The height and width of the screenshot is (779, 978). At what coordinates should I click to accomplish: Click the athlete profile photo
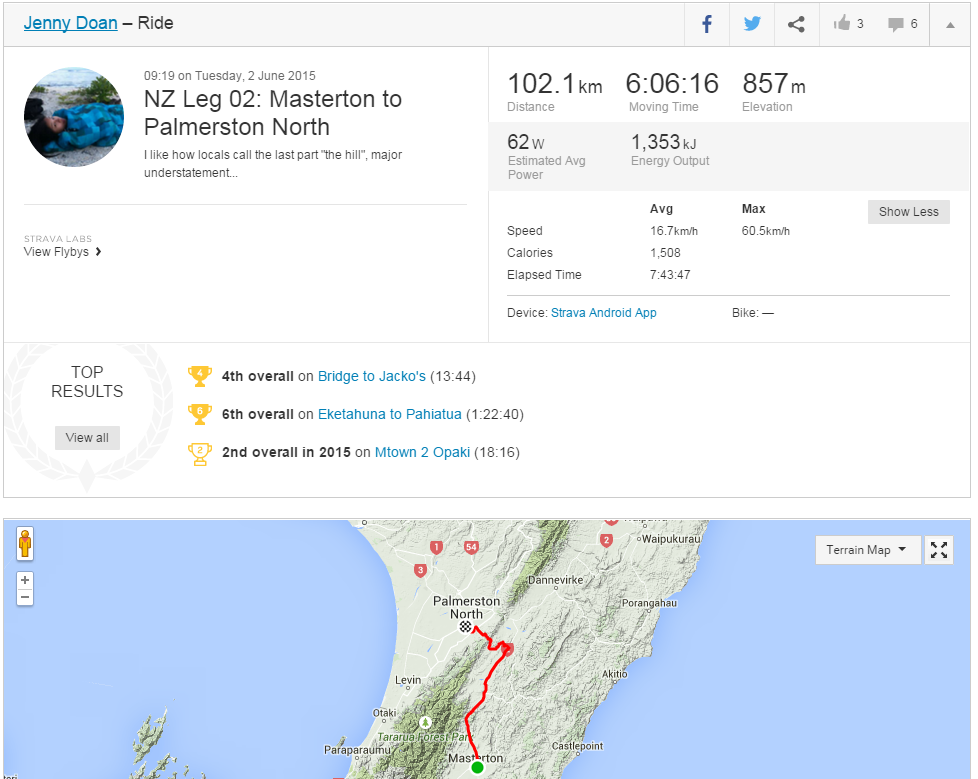[x=74, y=117]
